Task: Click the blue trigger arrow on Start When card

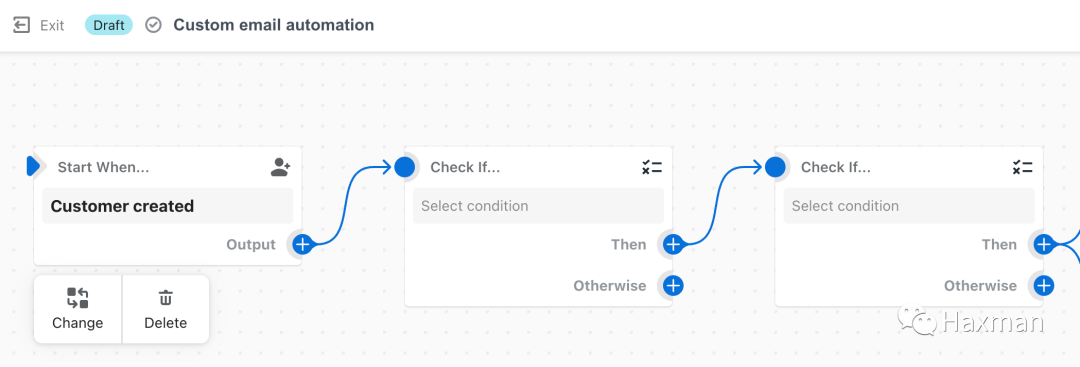Action: (x=33, y=166)
